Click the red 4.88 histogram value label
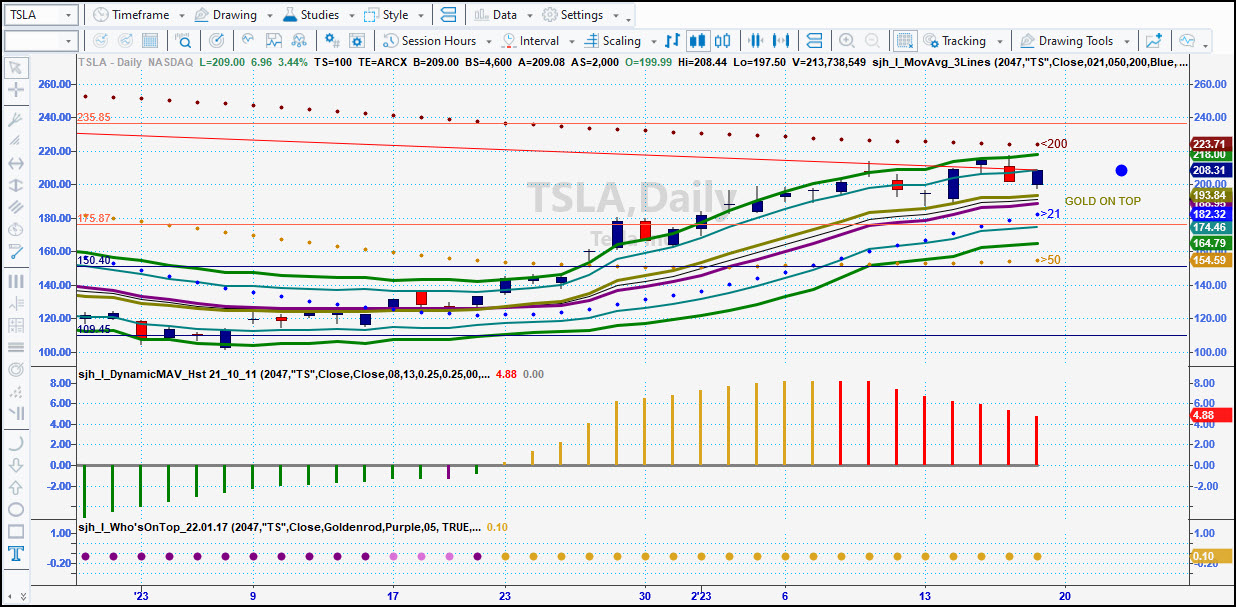Viewport: 1236px width, 607px height. click(1210, 415)
